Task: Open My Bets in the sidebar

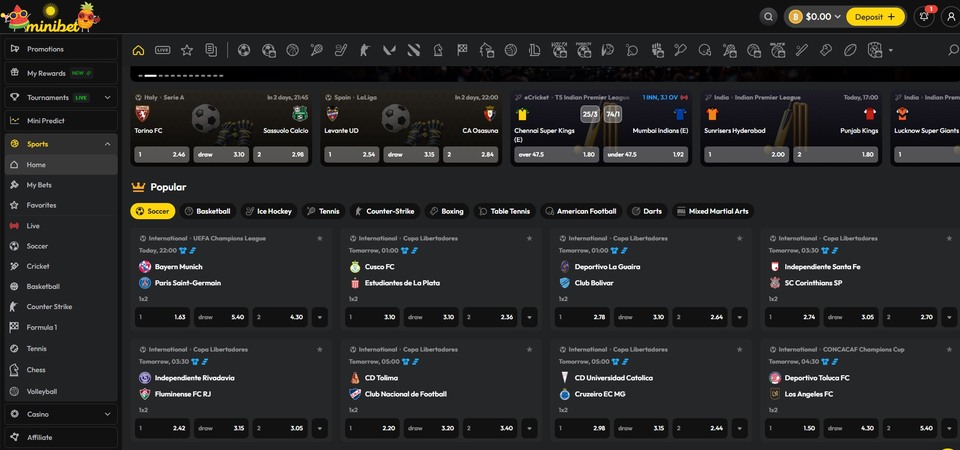Action: [61, 185]
